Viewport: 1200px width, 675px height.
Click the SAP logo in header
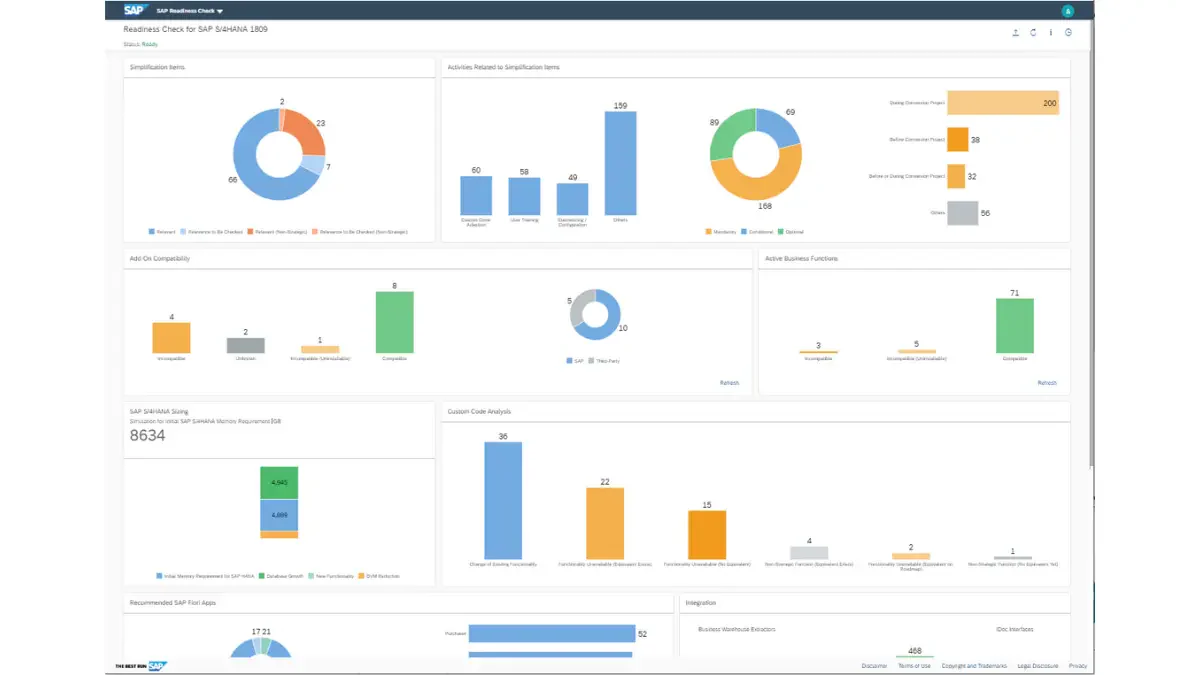[135, 10]
